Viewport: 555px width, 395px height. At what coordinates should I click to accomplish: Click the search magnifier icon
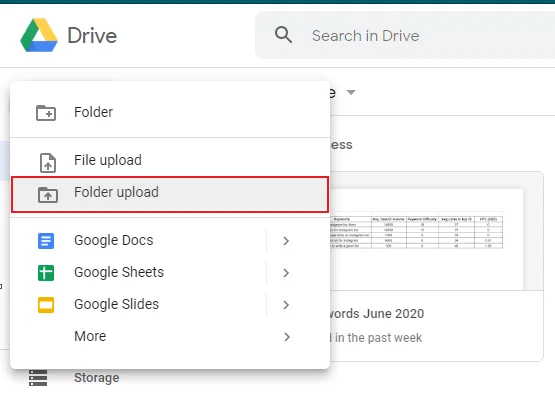[x=283, y=35]
